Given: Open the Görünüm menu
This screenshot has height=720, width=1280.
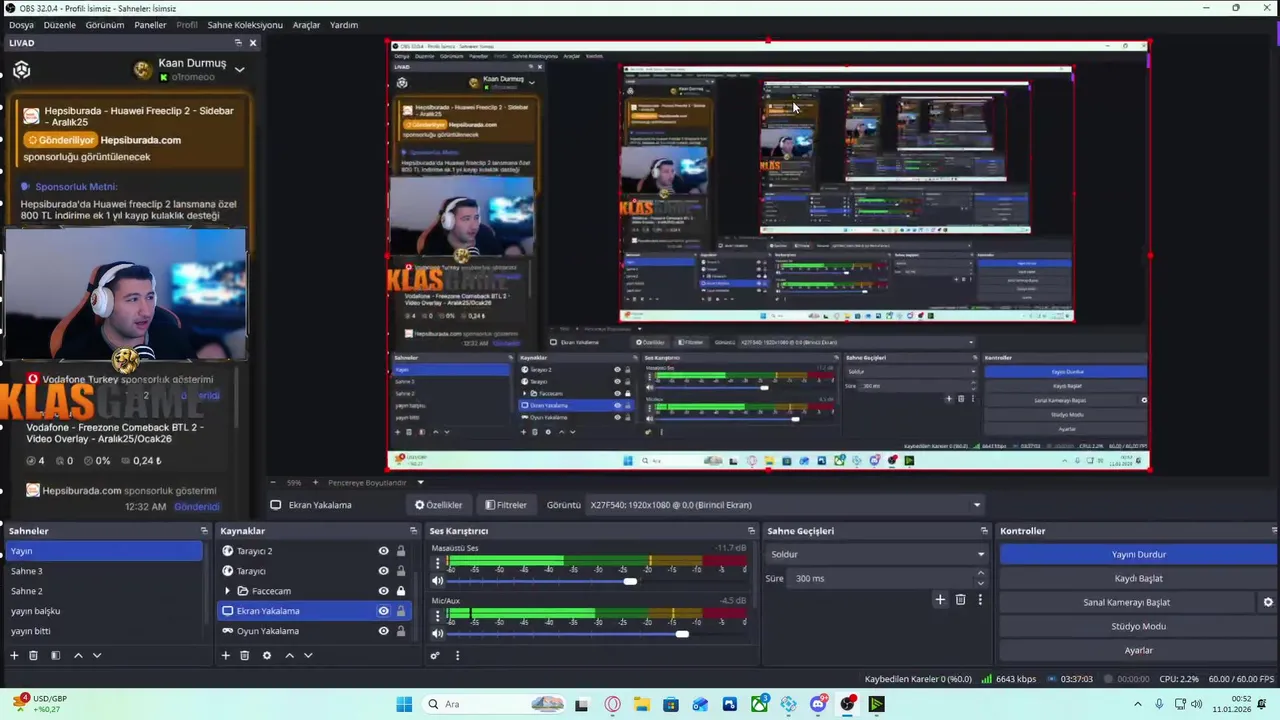Looking at the screenshot, I should (105, 25).
